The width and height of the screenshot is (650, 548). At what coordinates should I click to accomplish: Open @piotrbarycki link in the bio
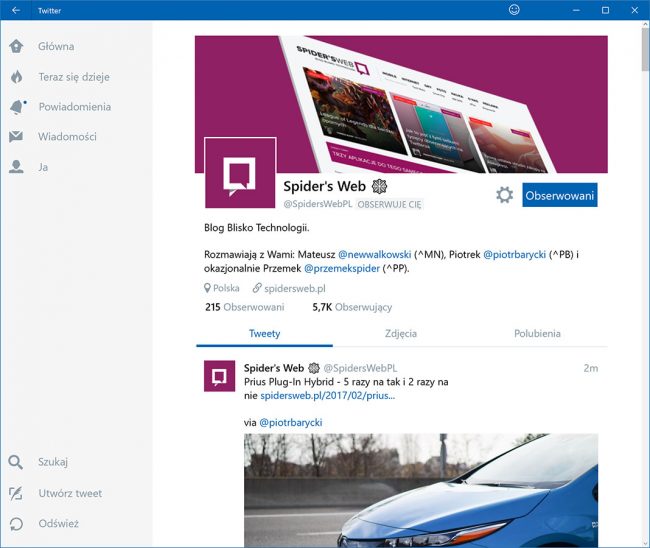pyautogui.click(x=514, y=255)
